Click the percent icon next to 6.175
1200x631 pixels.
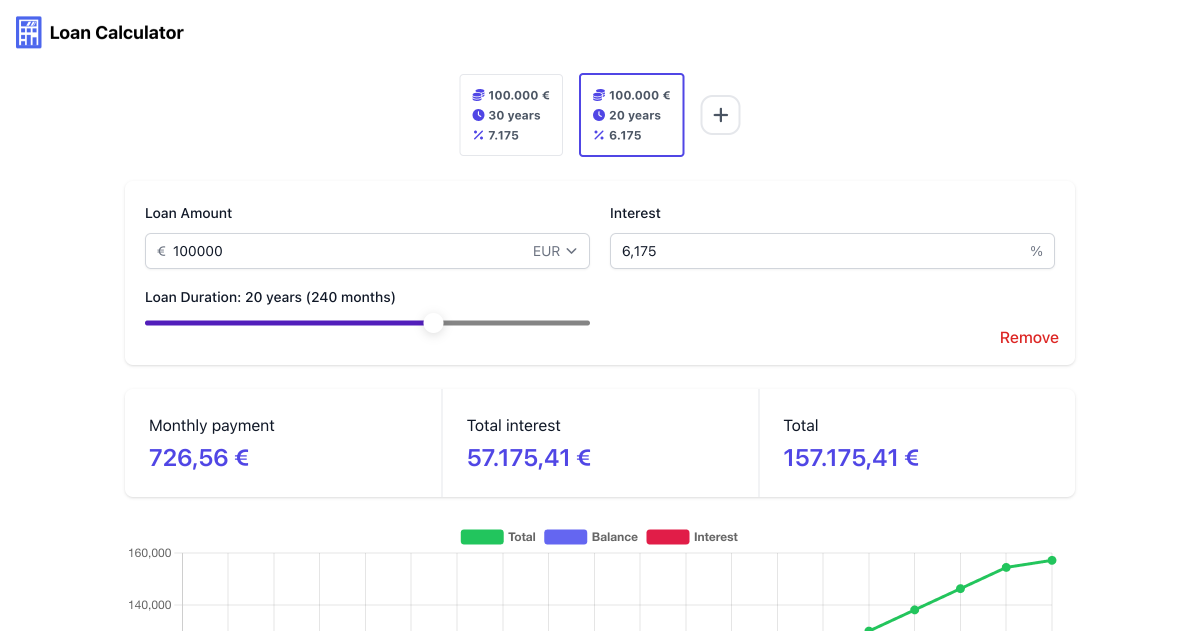coord(600,135)
